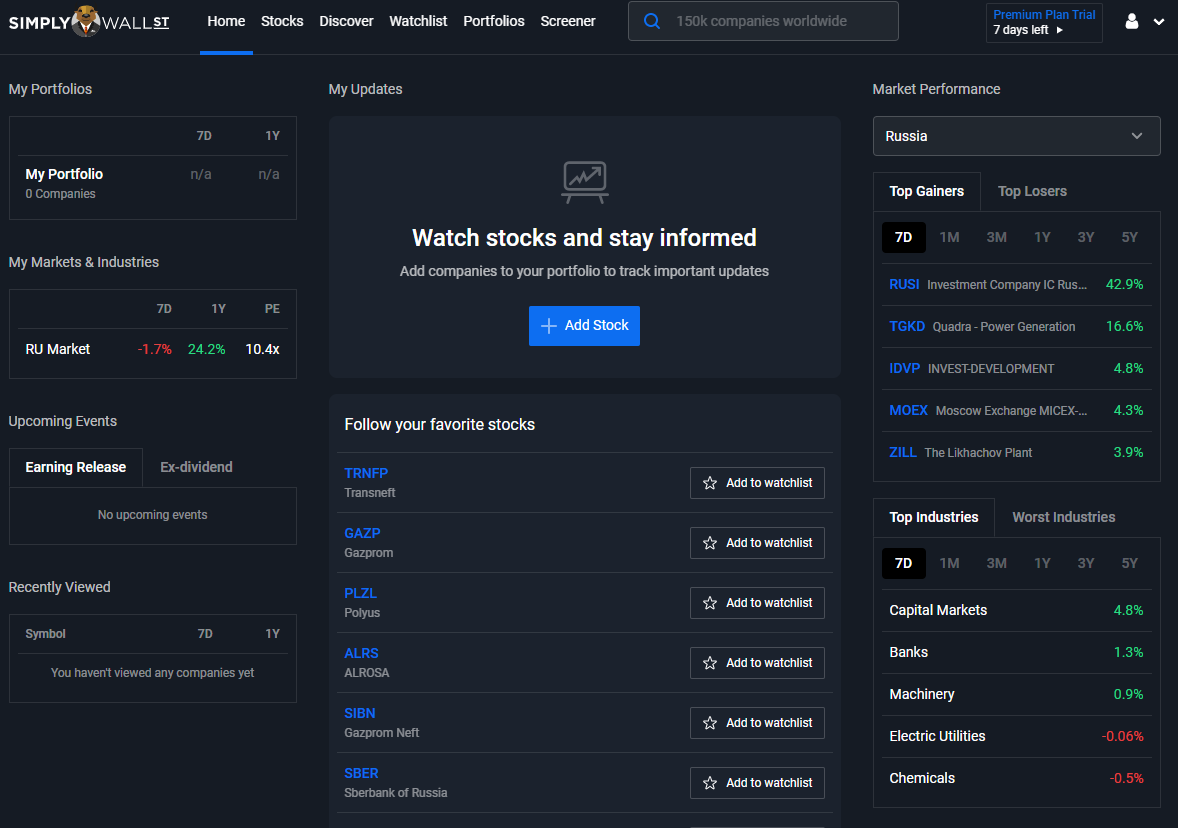Select 3Y period for Top Gainers
1178x828 pixels.
coord(1086,237)
